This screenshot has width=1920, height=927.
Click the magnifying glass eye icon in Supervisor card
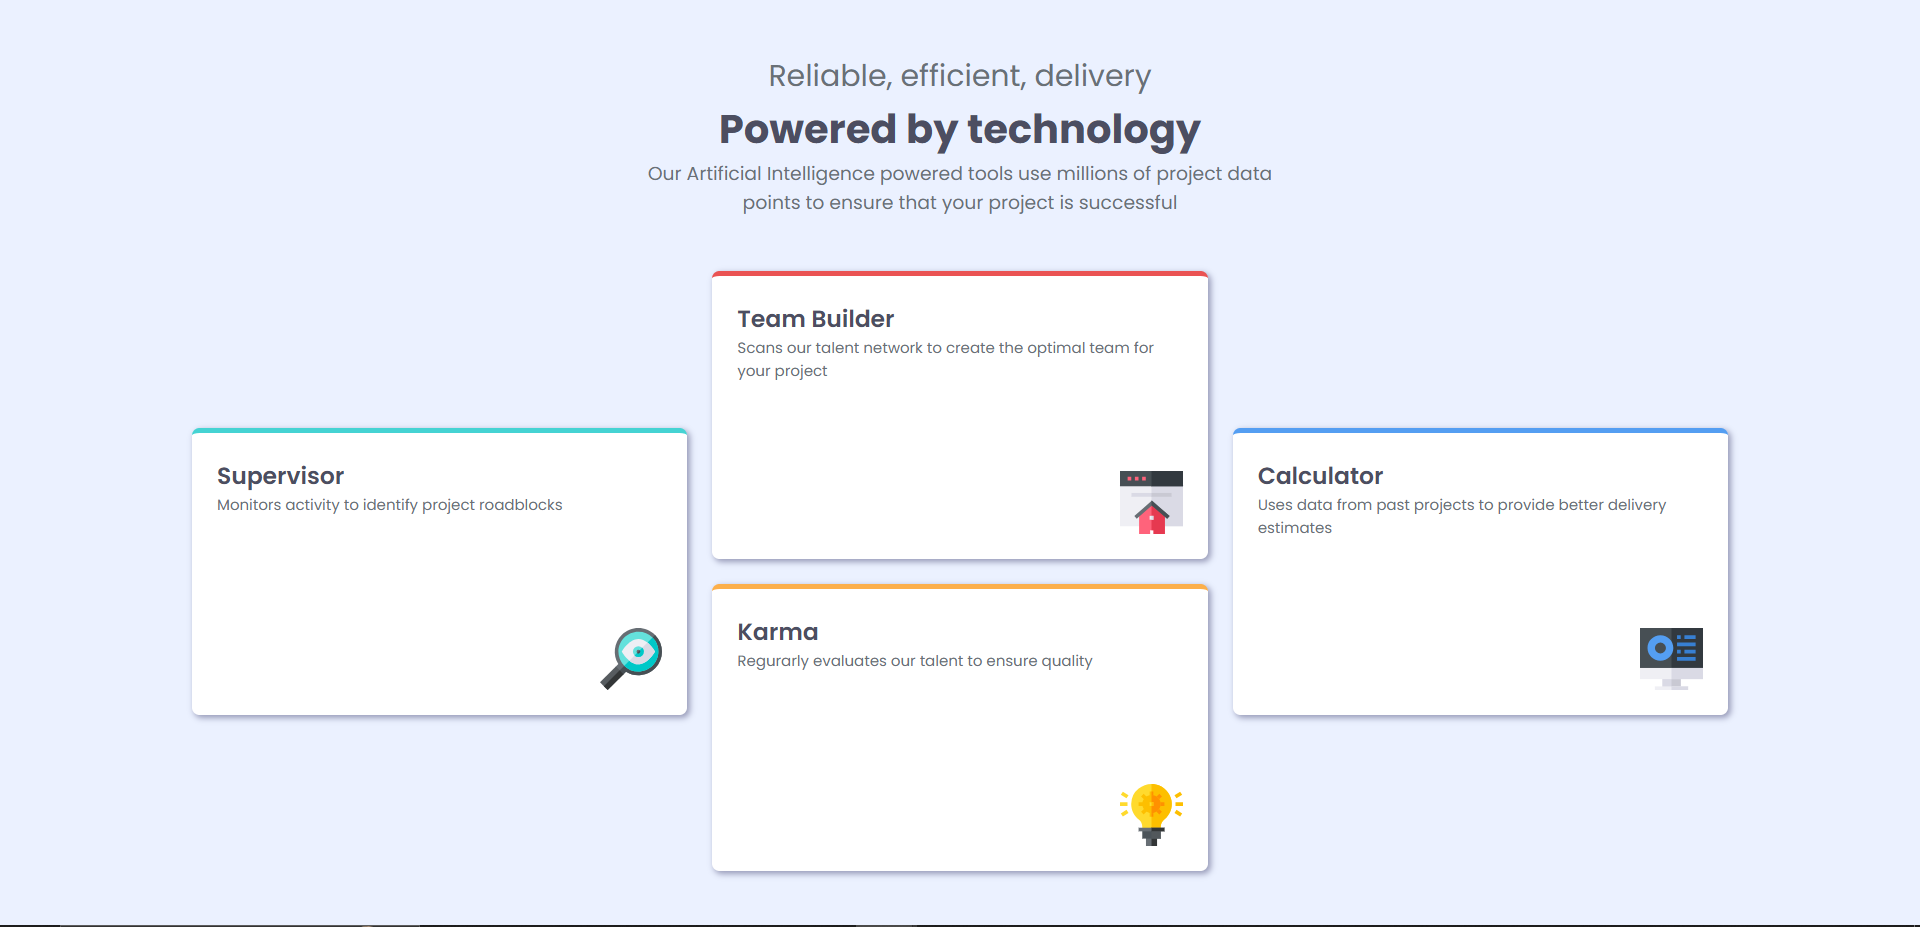tap(631, 658)
